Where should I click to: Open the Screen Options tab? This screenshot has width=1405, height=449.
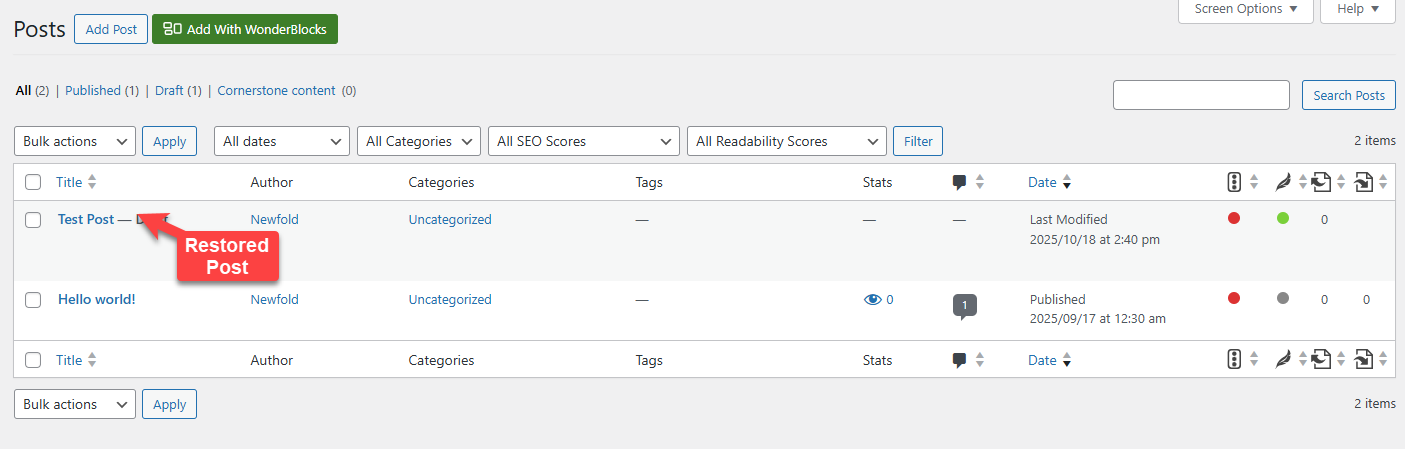(1244, 9)
